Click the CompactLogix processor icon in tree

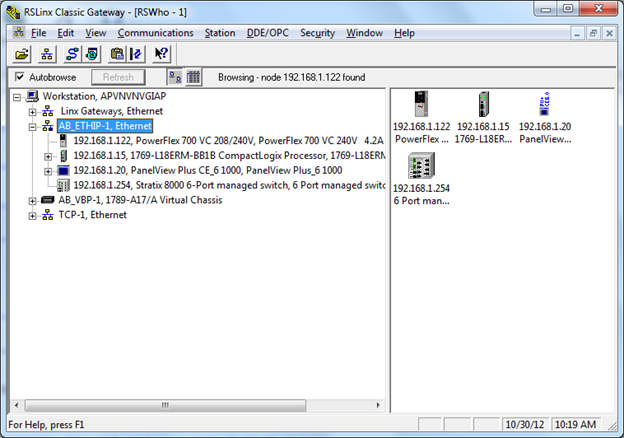point(64,156)
